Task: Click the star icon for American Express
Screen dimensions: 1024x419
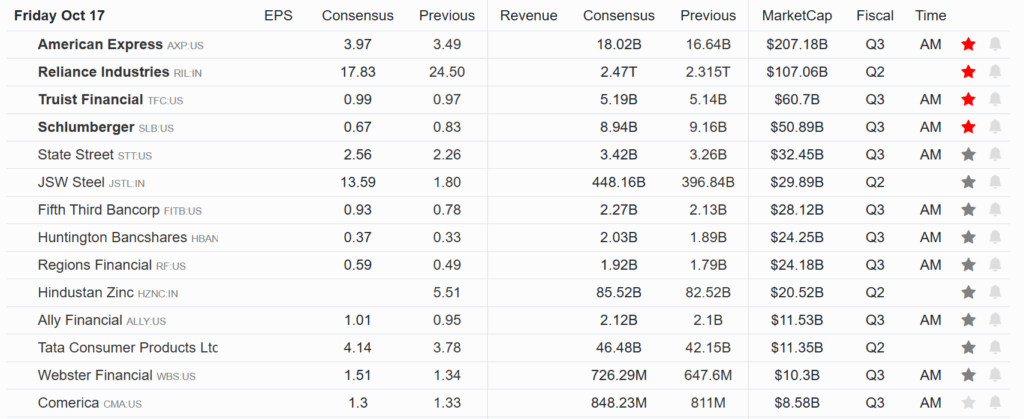Action: [967, 45]
